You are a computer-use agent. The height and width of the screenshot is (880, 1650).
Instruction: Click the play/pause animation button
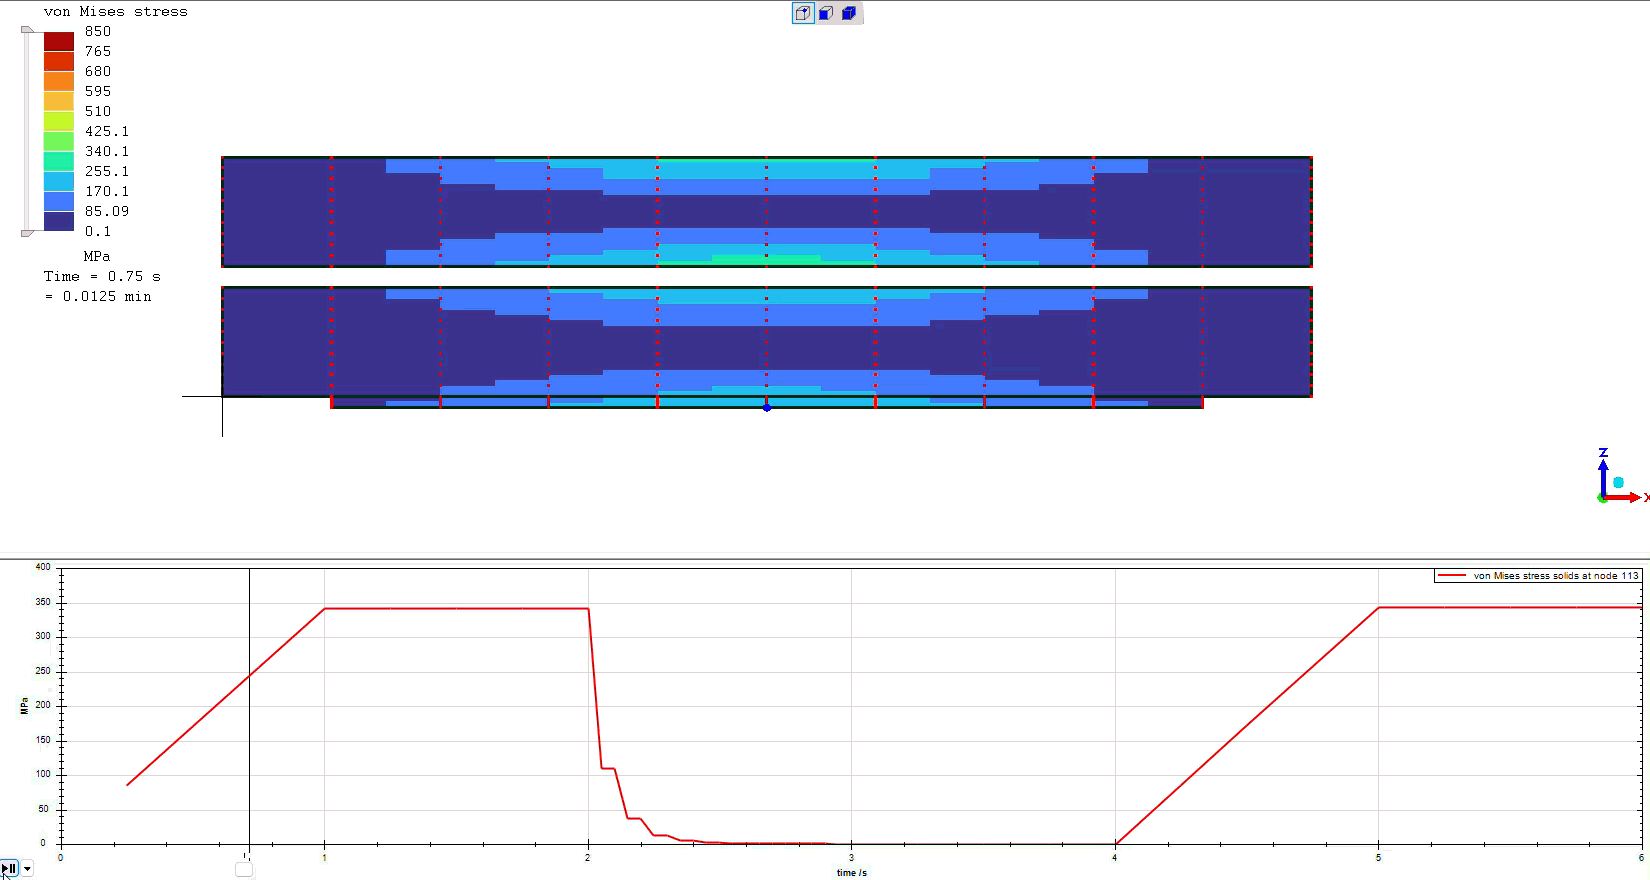(9, 868)
